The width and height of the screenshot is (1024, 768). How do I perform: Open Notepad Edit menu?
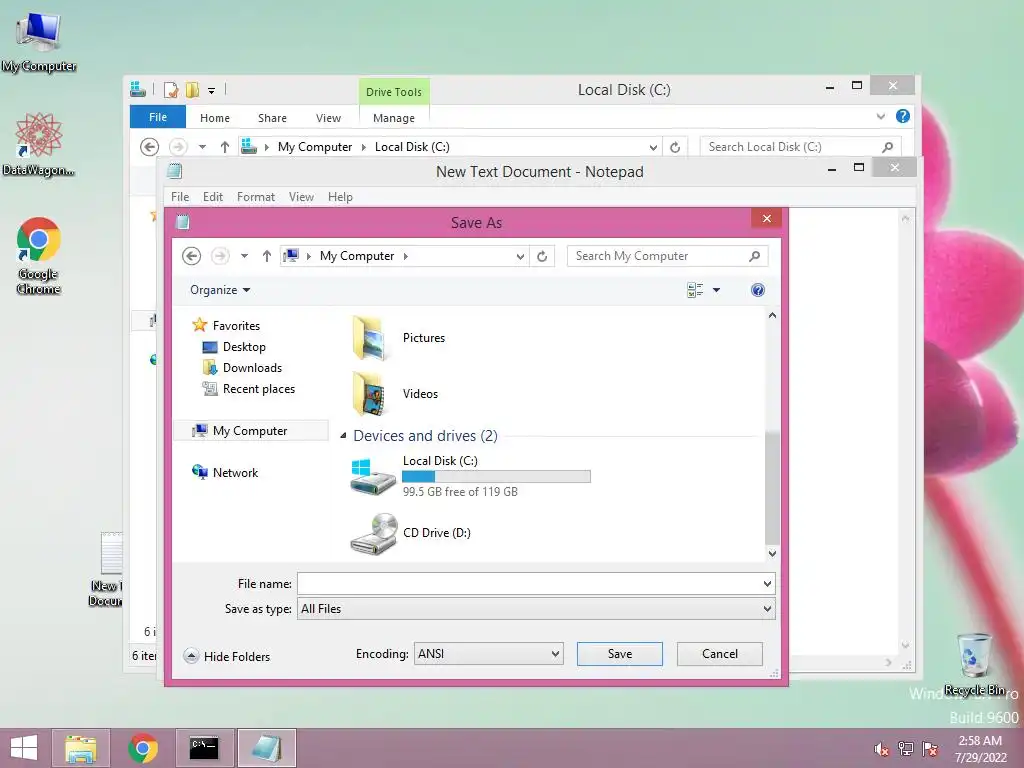tap(212, 197)
